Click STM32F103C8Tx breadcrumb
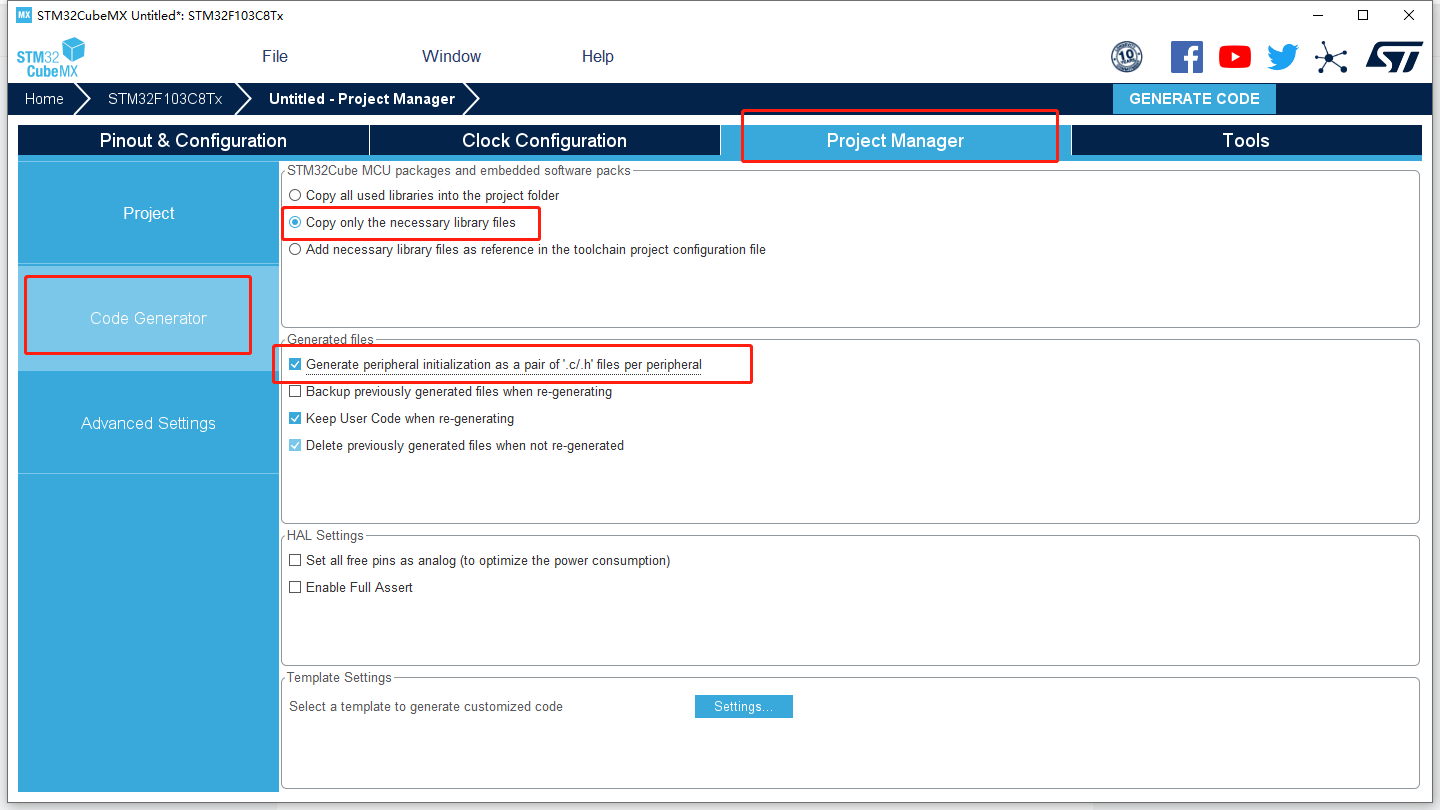This screenshot has height=810, width=1440. (x=165, y=99)
